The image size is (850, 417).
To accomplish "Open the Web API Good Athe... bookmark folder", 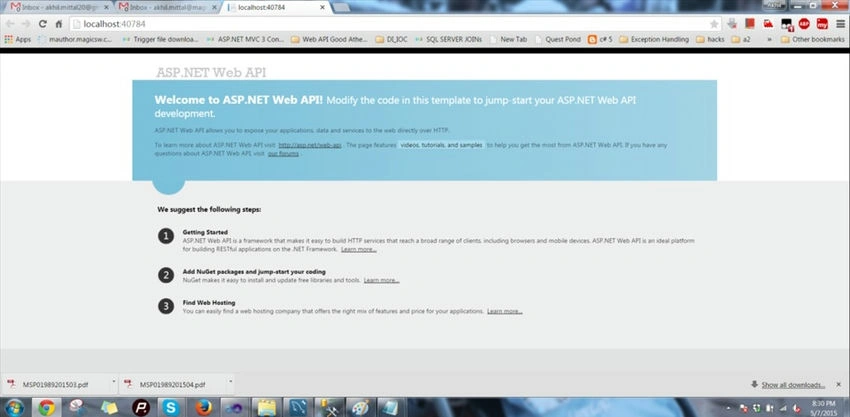I will click(329, 40).
